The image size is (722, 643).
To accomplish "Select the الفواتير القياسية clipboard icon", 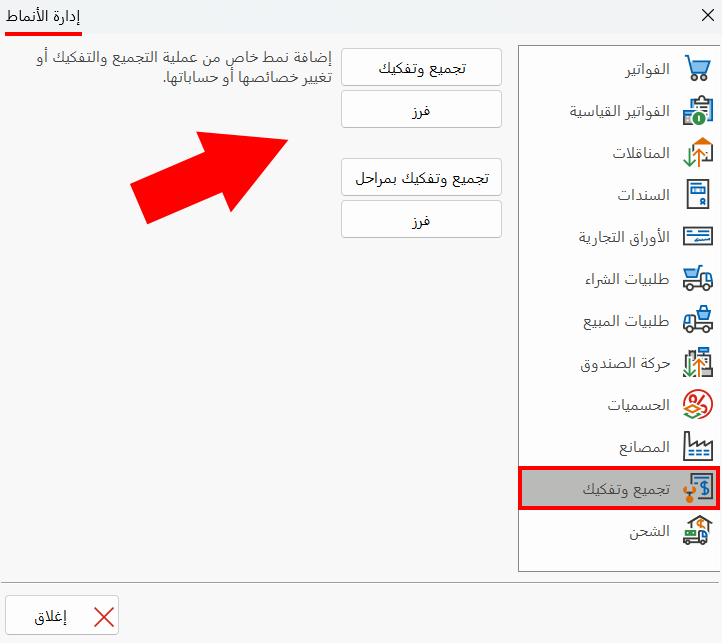I will click(x=698, y=111).
